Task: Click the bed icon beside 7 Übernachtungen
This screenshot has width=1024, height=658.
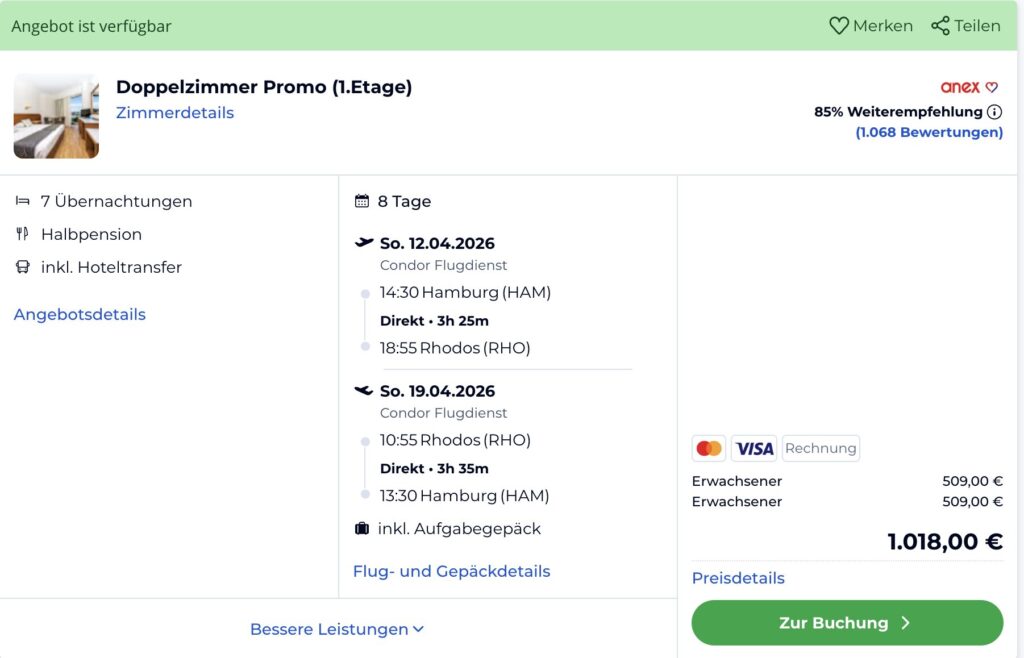Action: tap(22, 200)
